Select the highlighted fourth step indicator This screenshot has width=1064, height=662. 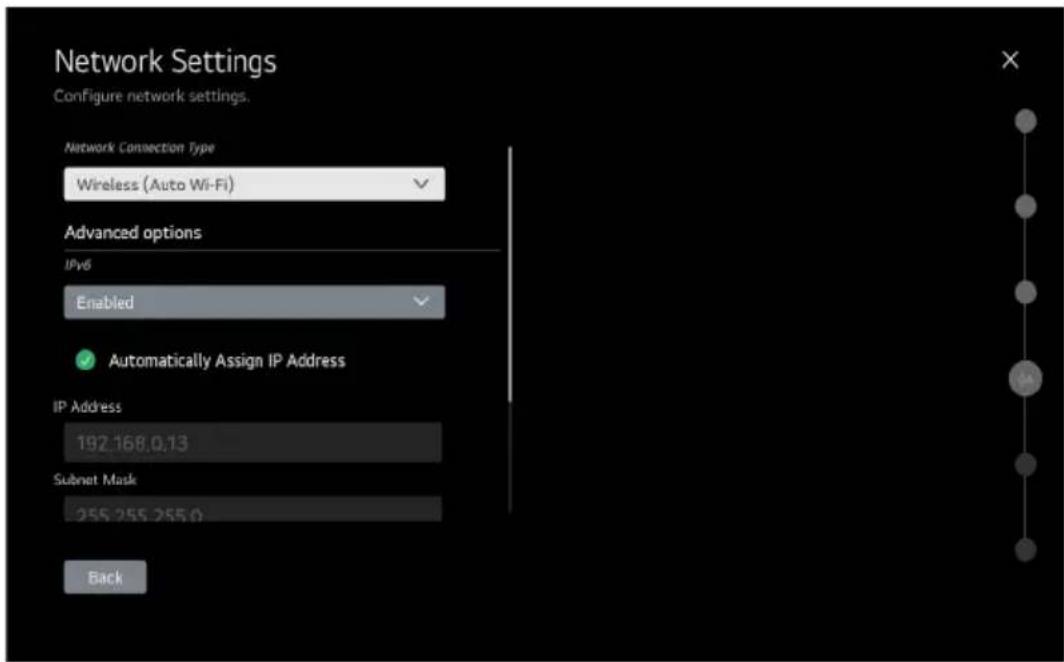coord(1025,378)
